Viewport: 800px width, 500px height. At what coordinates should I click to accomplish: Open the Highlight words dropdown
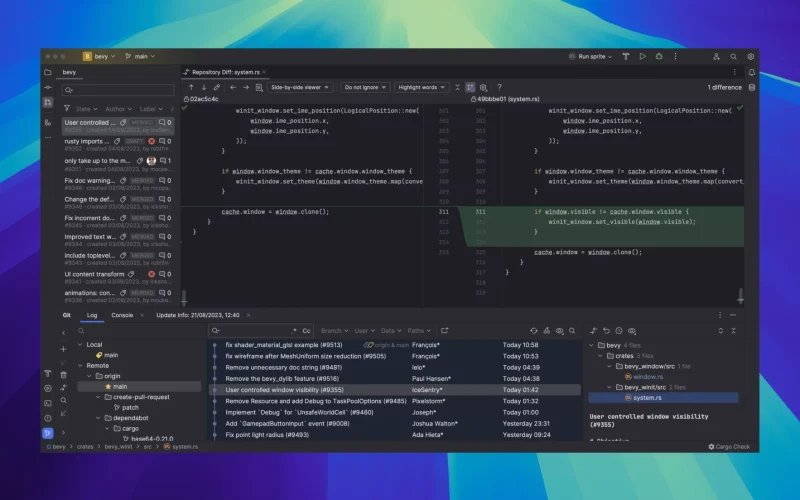[421, 87]
